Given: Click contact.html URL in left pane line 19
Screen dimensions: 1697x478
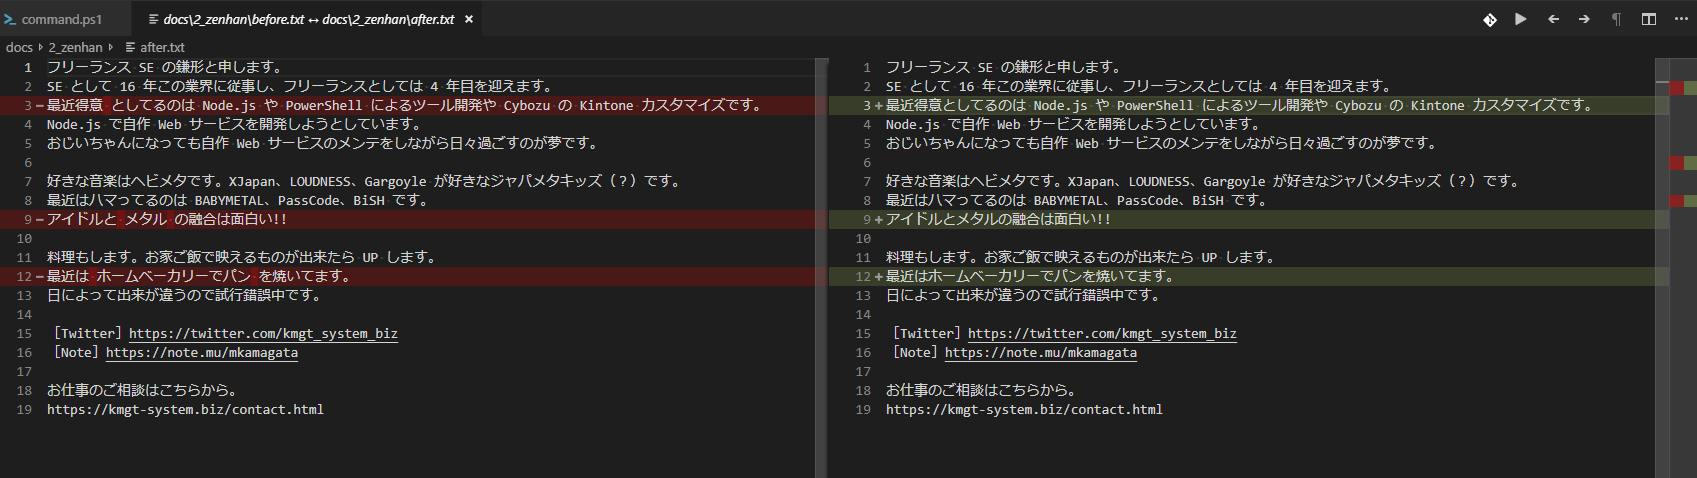Looking at the screenshot, I should click(x=185, y=409).
